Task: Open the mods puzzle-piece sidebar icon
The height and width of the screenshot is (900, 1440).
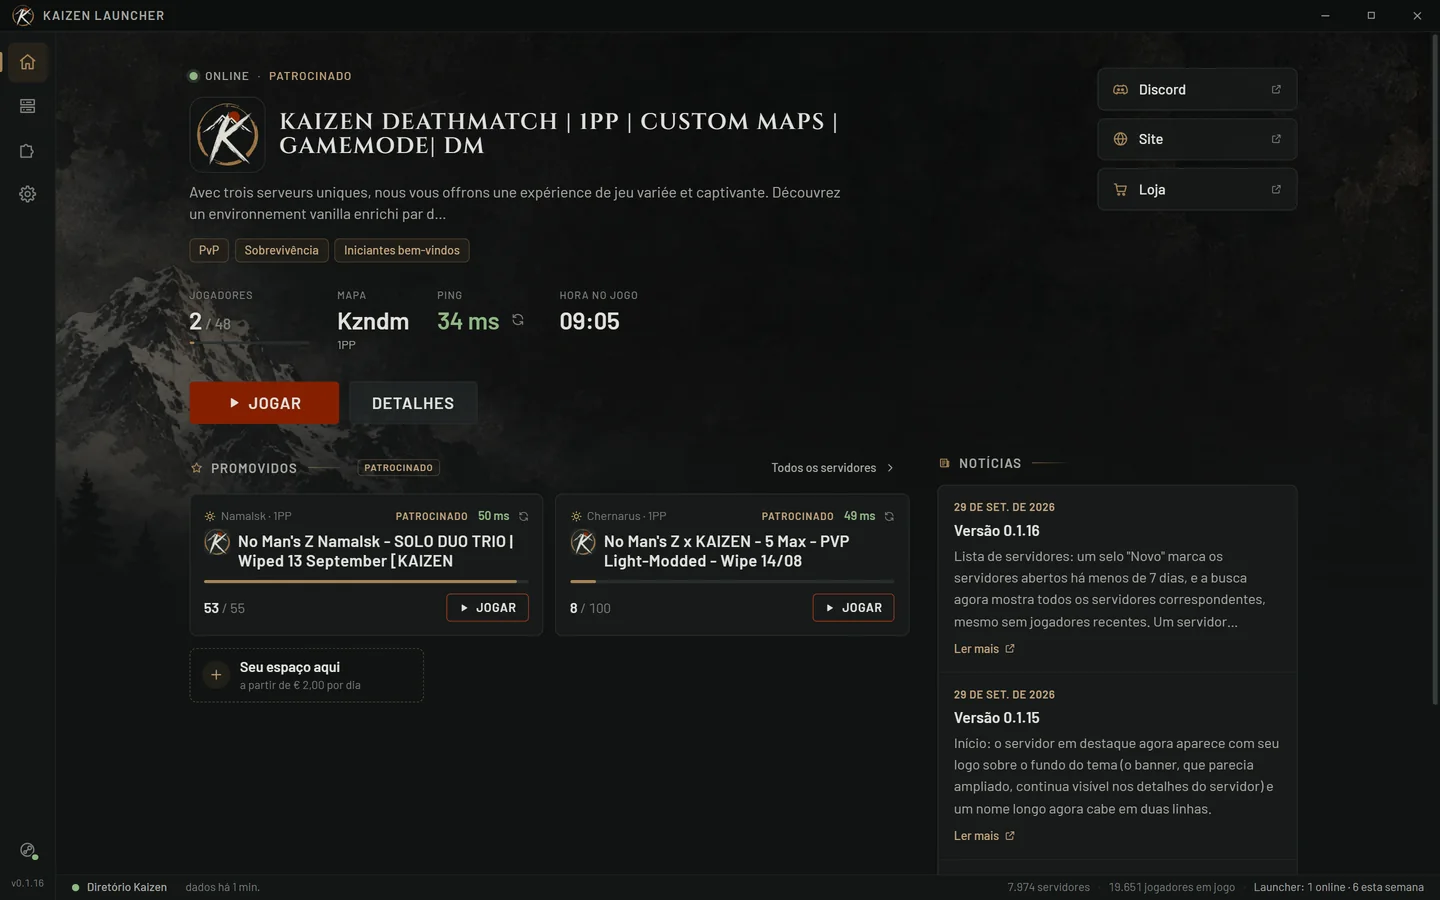Action: click(x=27, y=151)
